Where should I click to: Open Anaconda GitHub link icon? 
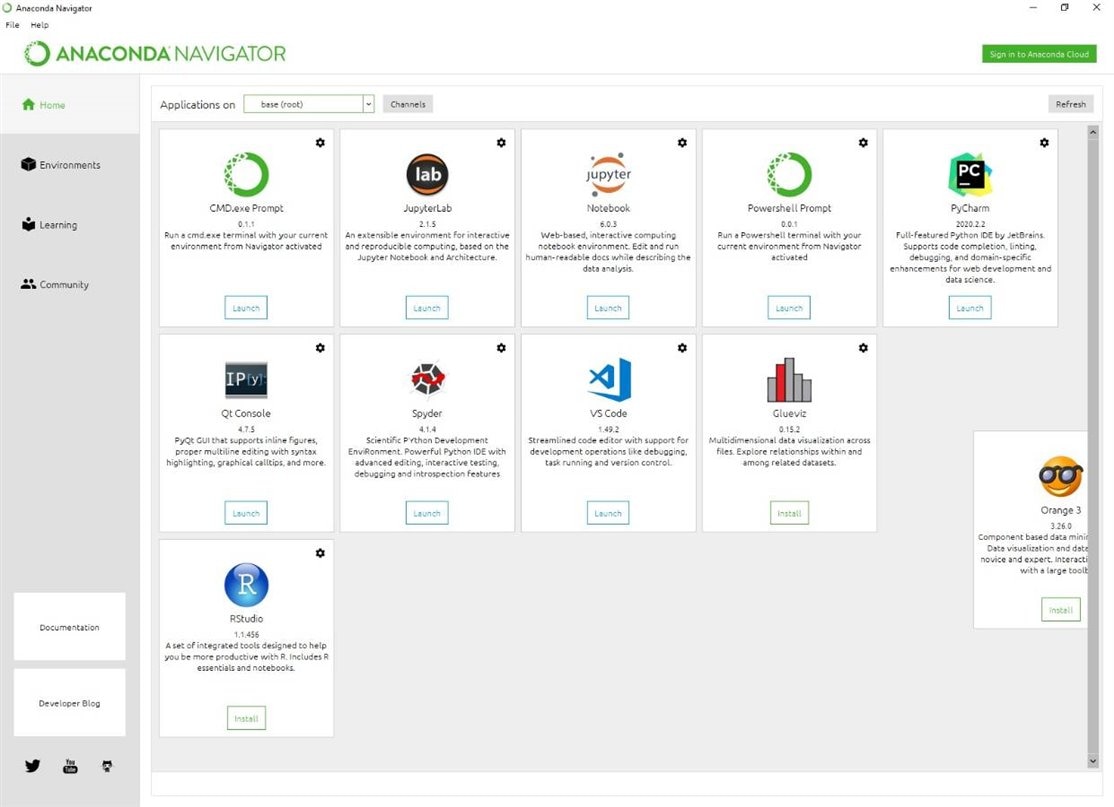[x=107, y=766]
